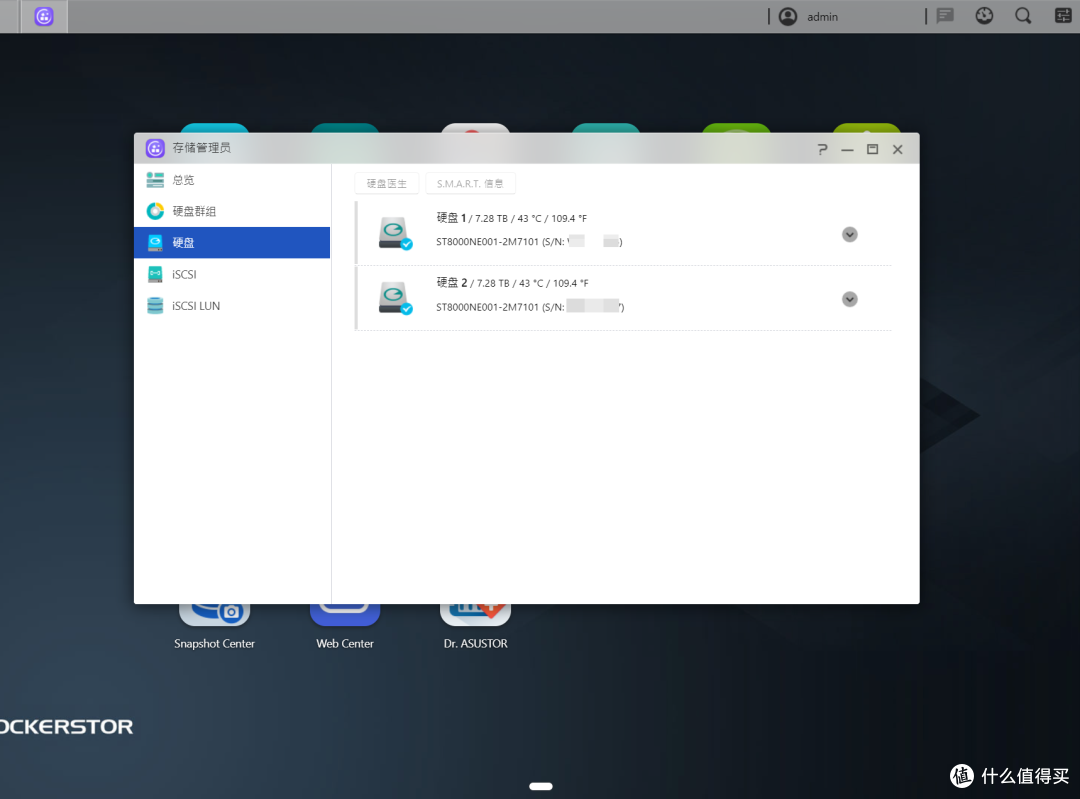Image resolution: width=1080 pixels, height=799 pixels.
Task: Open the activity monitor gauge icon
Action: pos(984,16)
